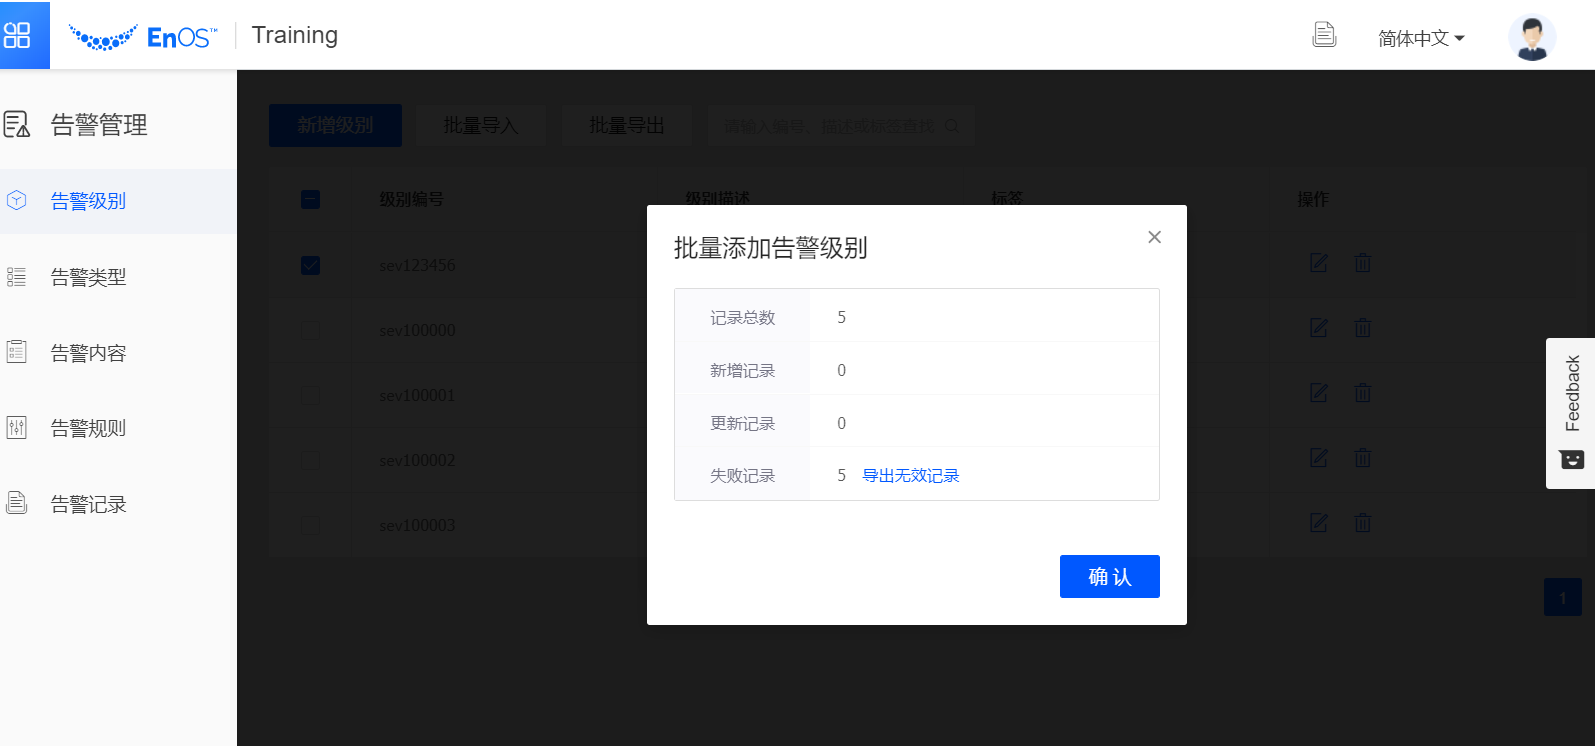The image size is (1595, 746).
Task: Click the 告警类型 list icon
Action: click(x=16, y=277)
